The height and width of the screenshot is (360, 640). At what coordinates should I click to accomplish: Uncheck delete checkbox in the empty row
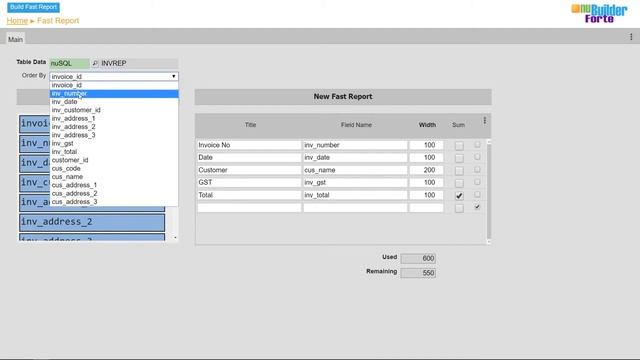point(477,207)
